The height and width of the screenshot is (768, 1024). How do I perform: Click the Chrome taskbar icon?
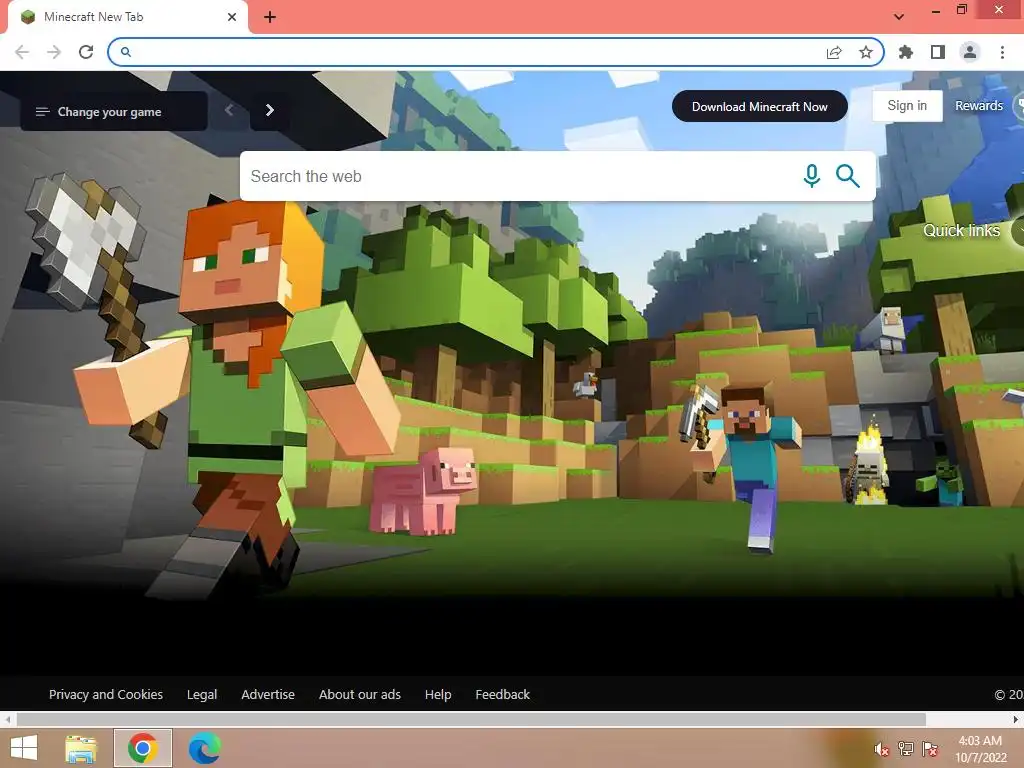(x=142, y=748)
